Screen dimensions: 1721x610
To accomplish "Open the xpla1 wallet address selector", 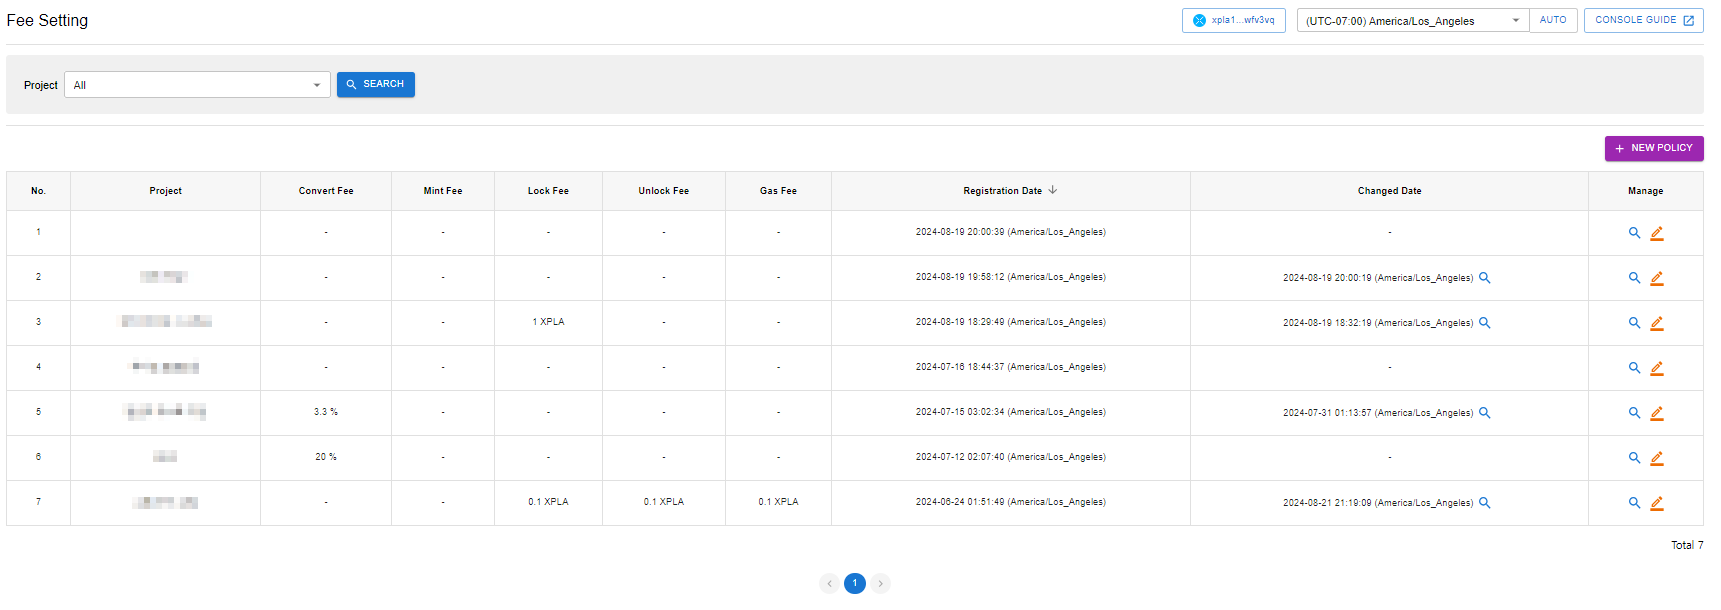I will [1233, 20].
